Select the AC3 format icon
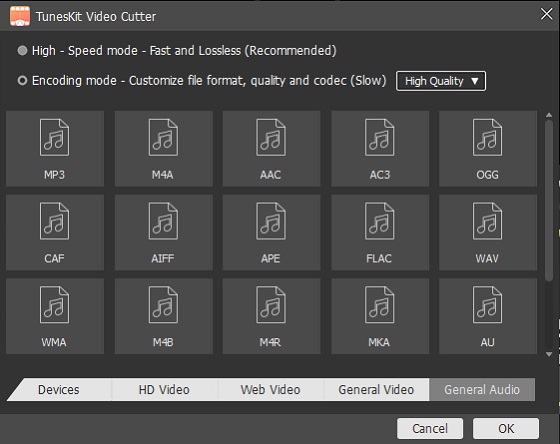 [380, 149]
